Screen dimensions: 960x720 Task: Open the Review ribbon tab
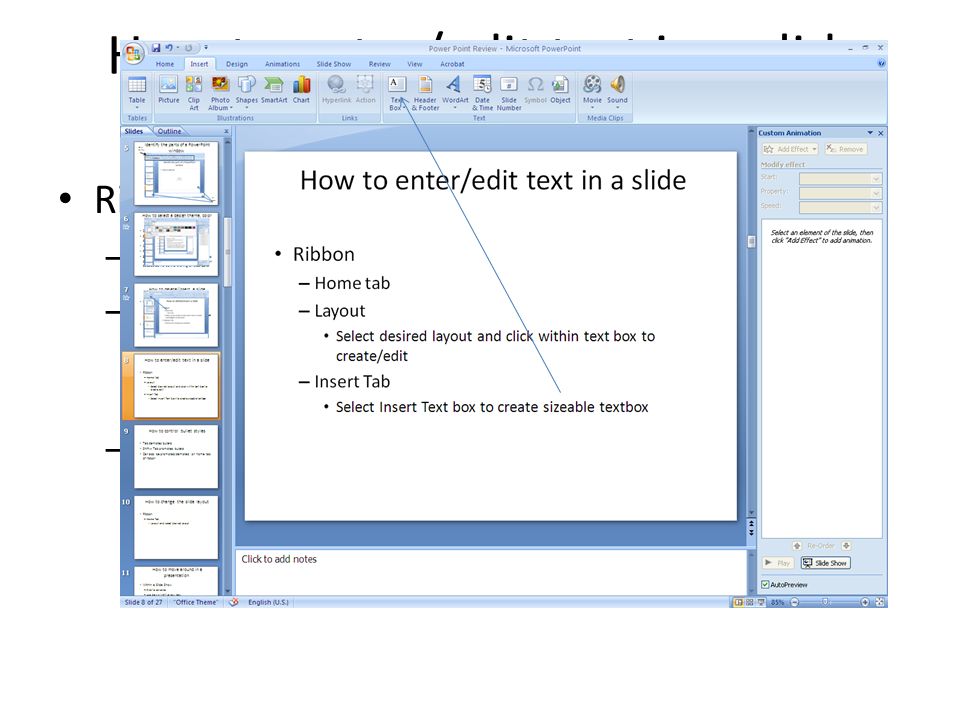[380, 64]
